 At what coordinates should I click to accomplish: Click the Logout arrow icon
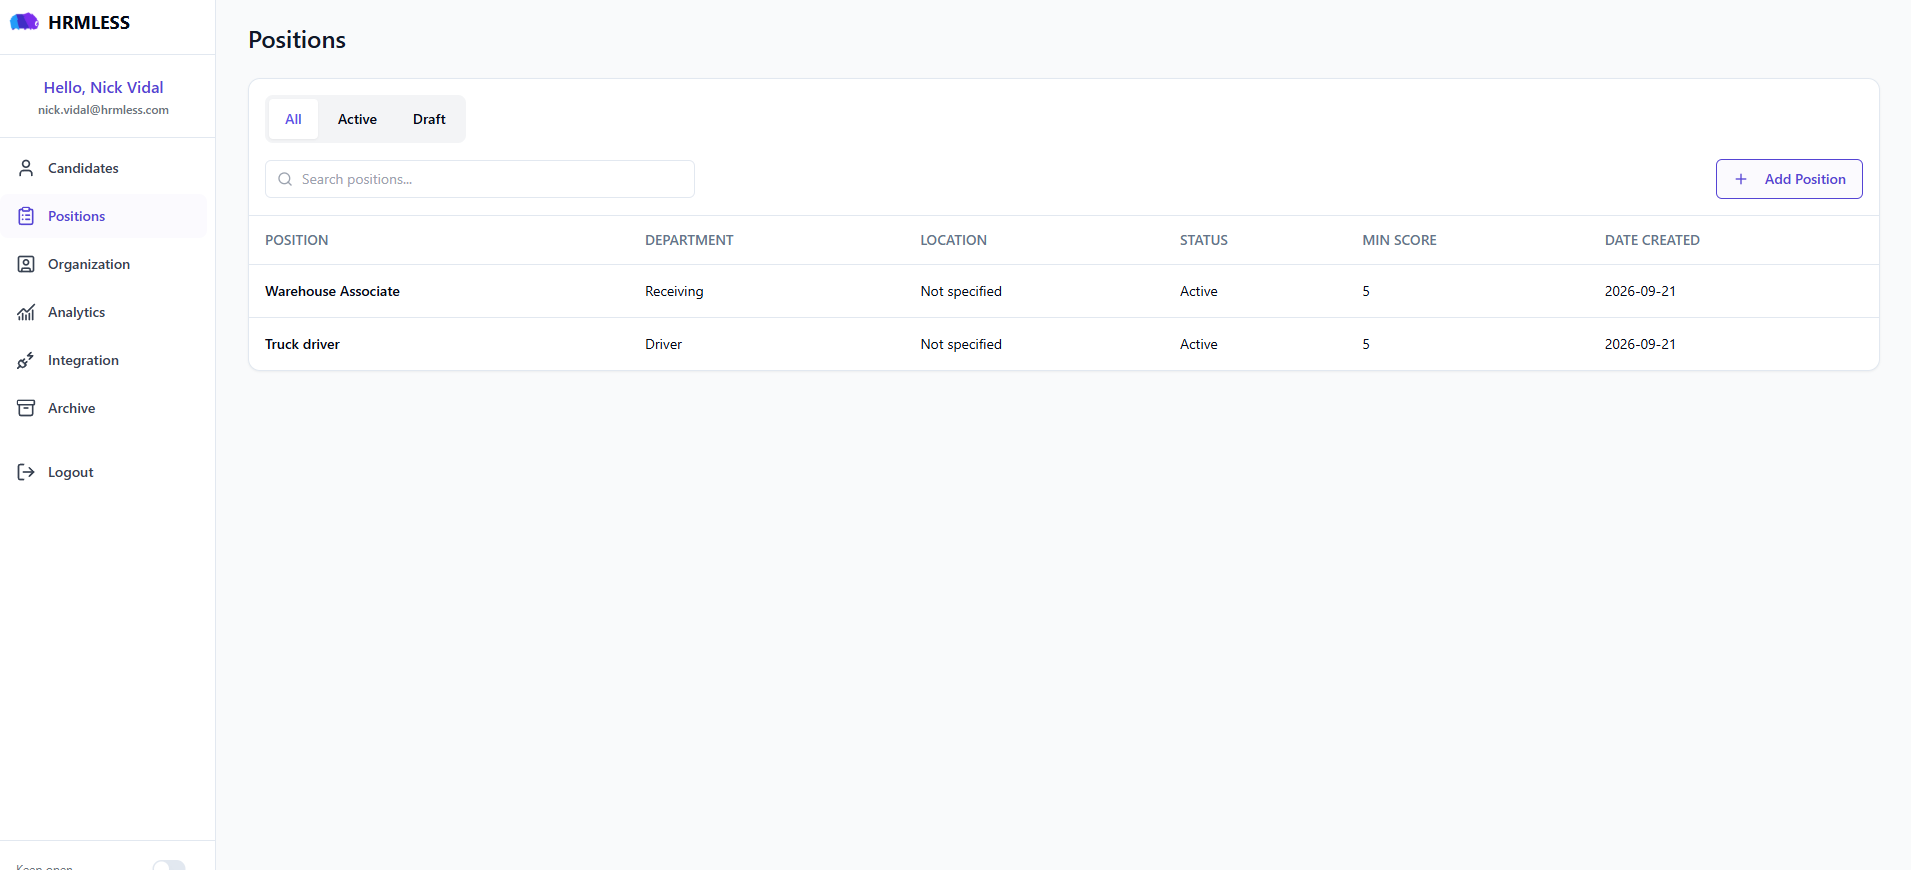coord(26,472)
